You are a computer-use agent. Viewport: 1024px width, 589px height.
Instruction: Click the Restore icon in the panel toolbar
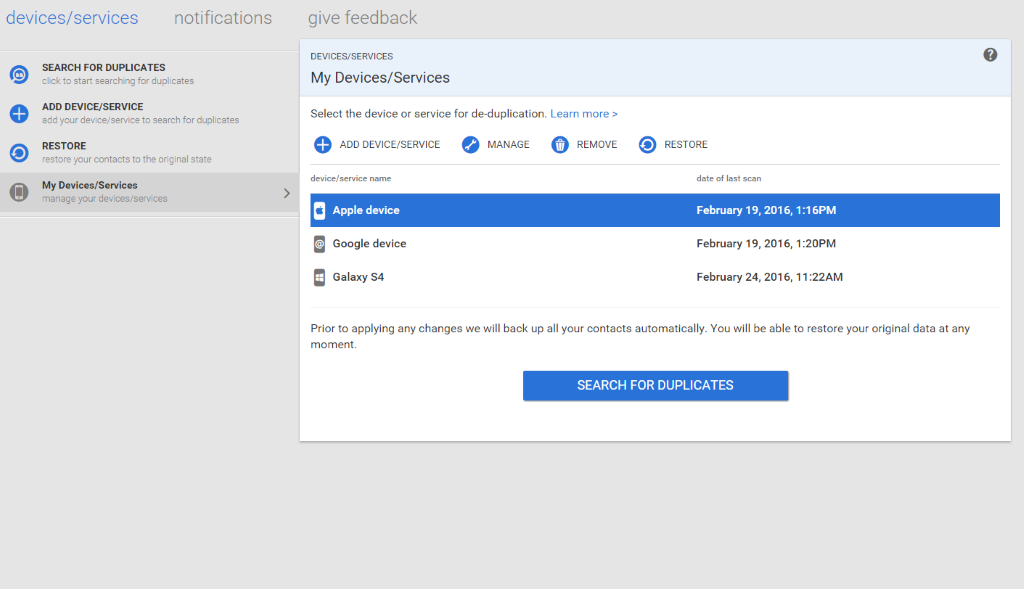(647, 144)
